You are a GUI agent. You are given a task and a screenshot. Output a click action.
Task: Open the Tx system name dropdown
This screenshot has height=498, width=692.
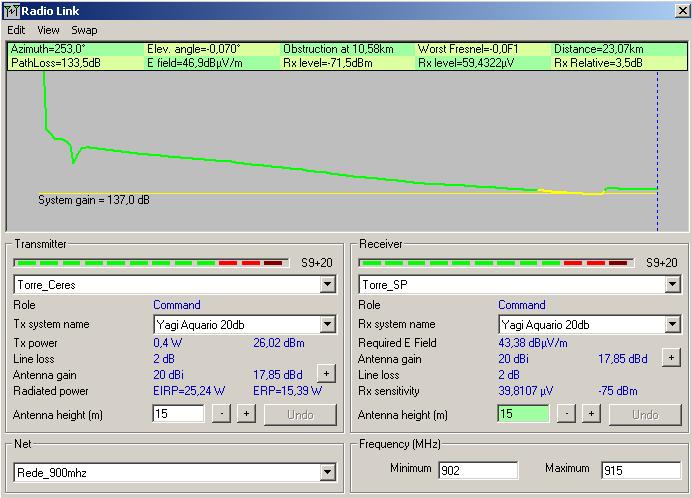327,325
